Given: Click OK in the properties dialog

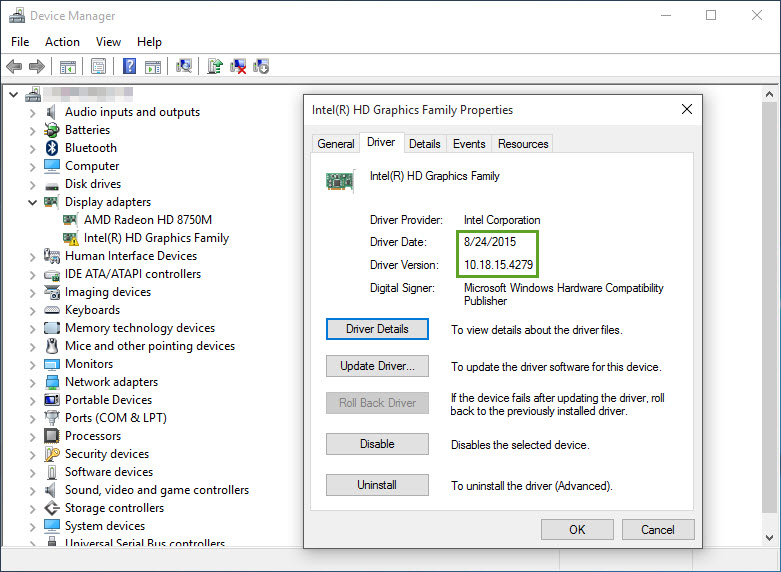Looking at the screenshot, I should tap(577, 530).
